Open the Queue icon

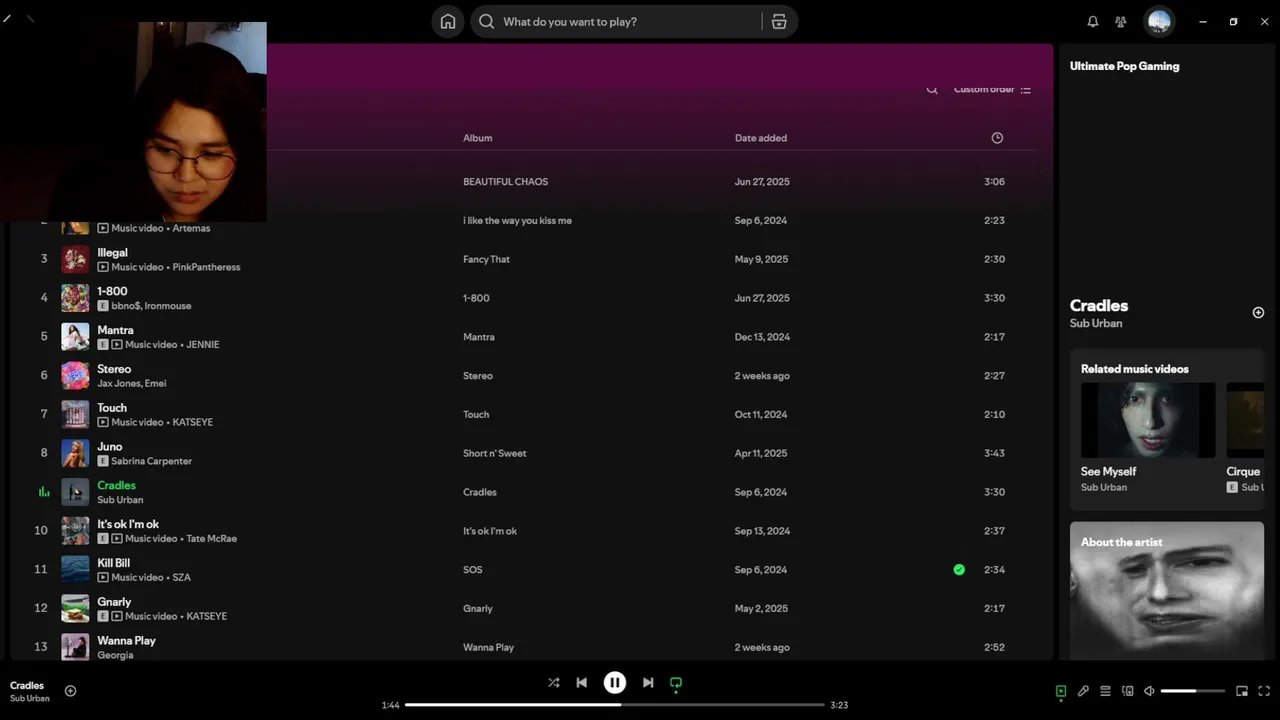1105,691
